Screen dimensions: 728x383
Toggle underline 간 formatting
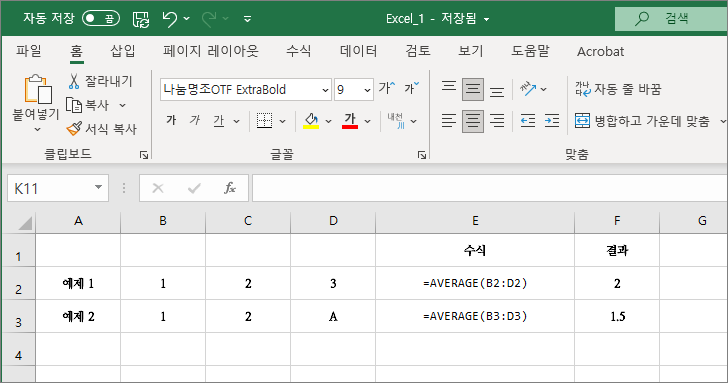219,121
